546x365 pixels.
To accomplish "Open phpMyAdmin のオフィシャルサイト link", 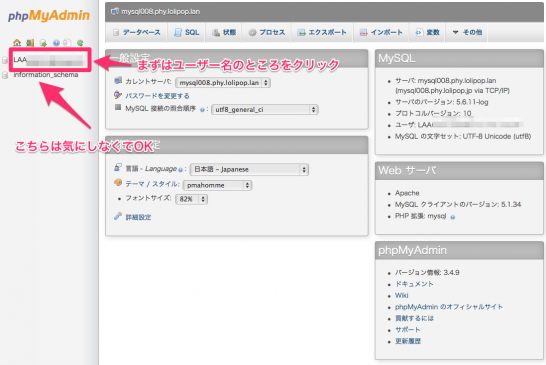I will [449, 307].
